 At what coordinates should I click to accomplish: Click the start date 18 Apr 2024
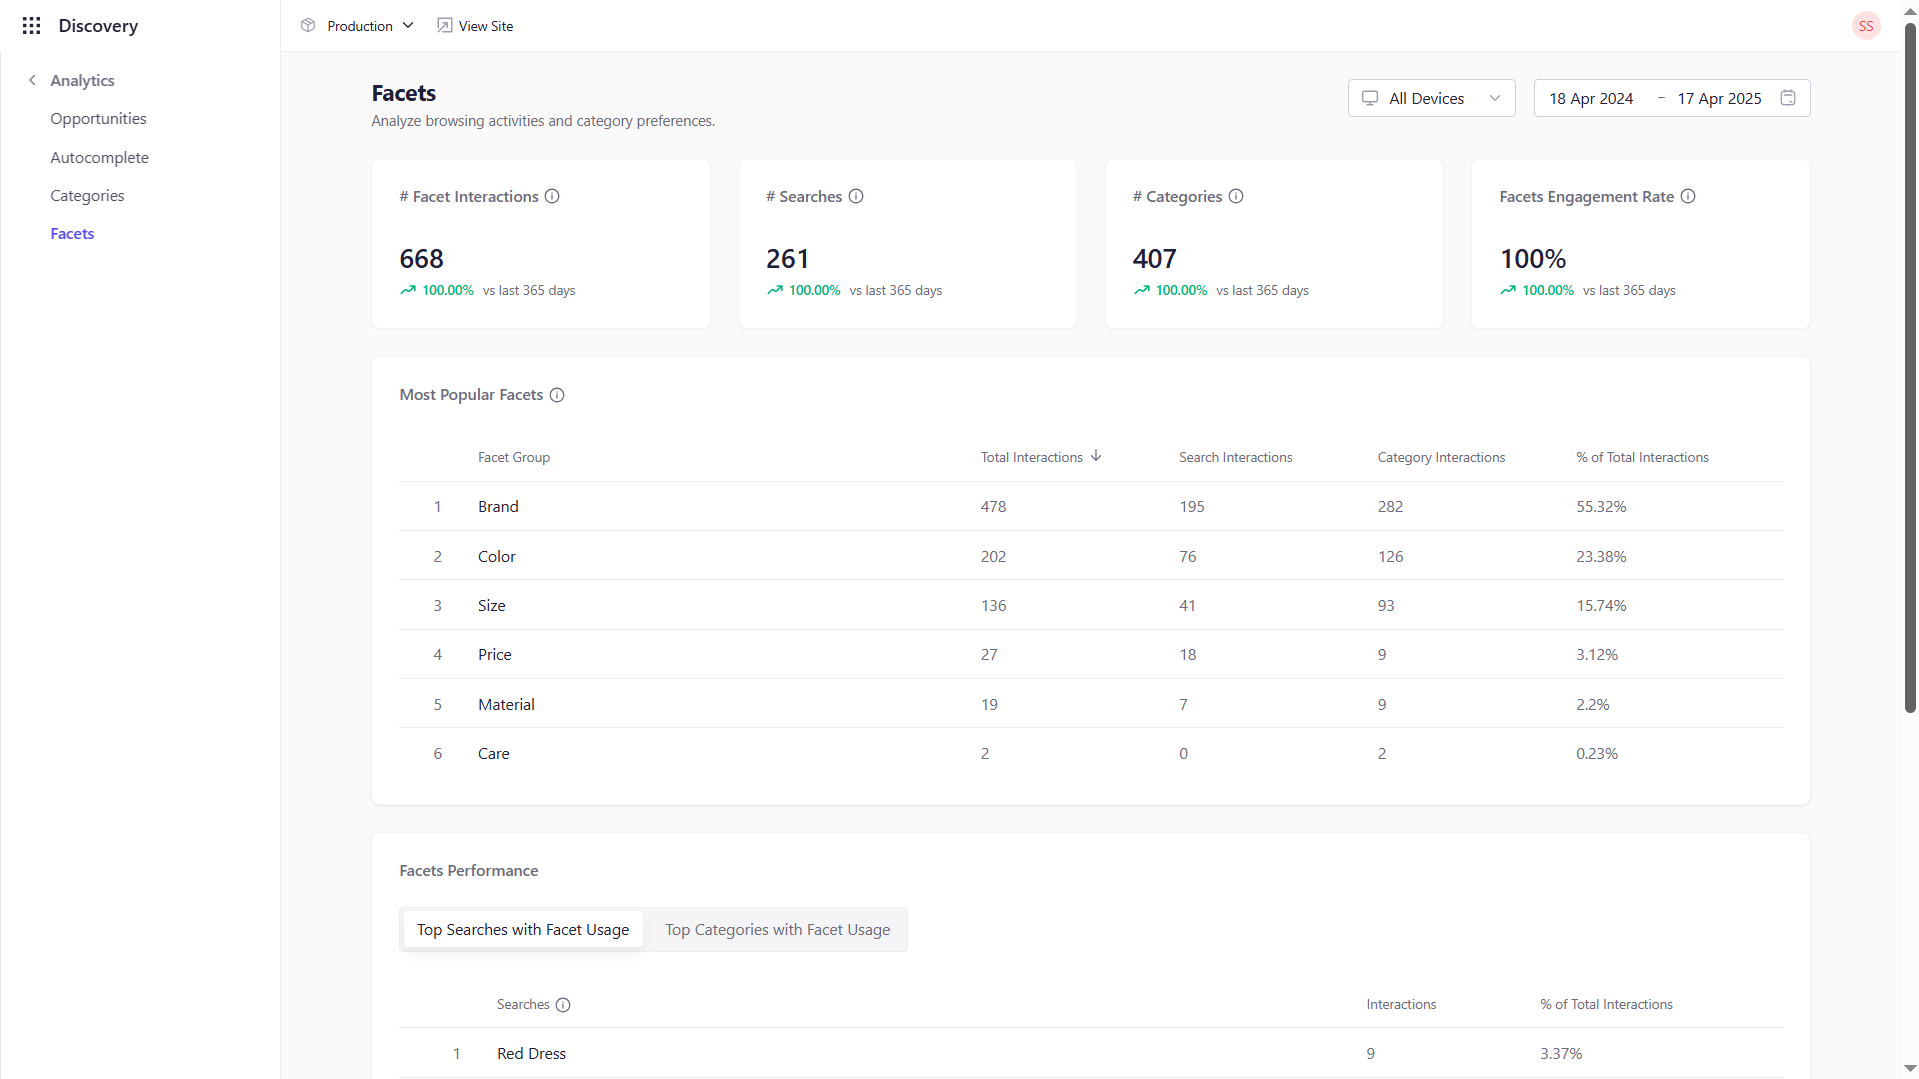click(1591, 98)
